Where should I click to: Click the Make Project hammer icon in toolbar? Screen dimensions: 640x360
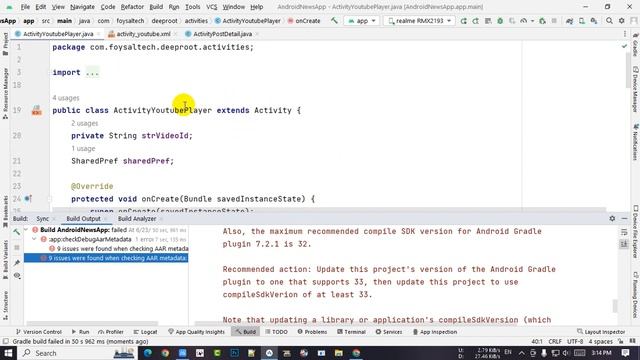[x=334, y=20]
